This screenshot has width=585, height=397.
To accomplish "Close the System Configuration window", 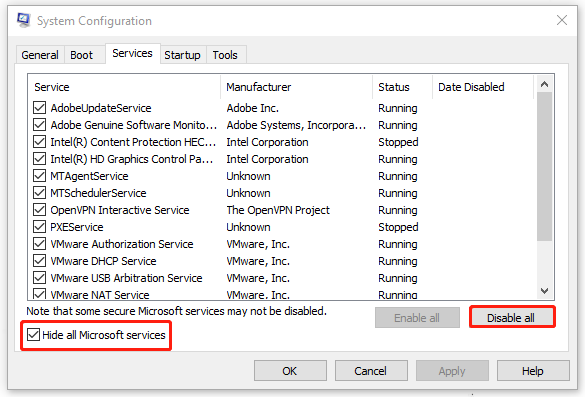I will point(562,20).
